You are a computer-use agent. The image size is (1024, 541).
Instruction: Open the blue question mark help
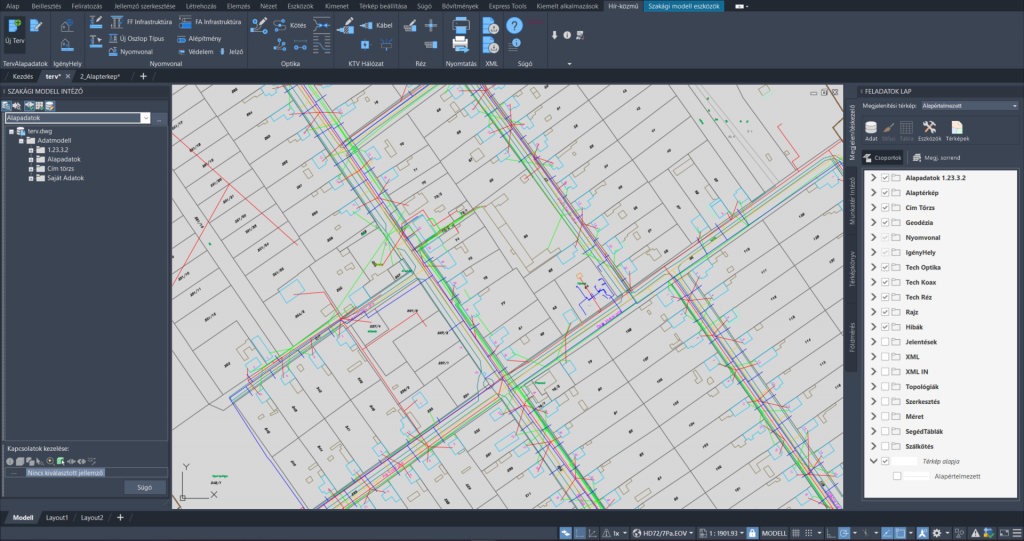click(515, 25)
